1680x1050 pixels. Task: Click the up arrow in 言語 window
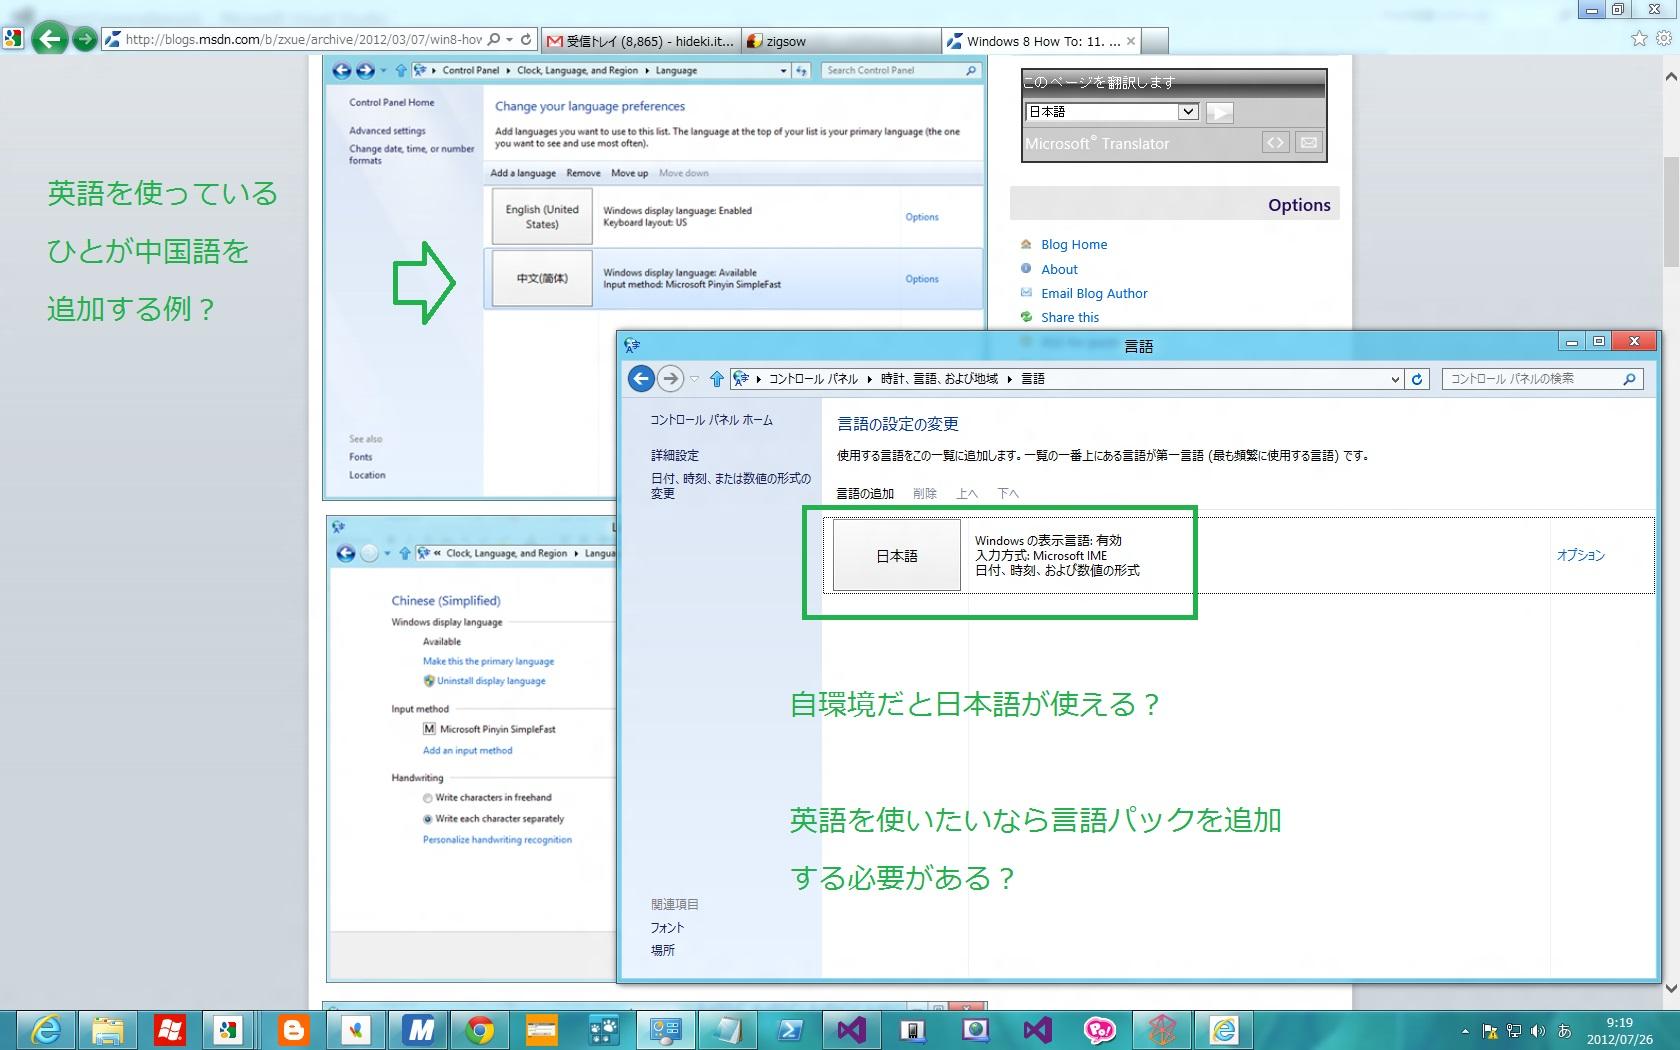coord(716,379)
